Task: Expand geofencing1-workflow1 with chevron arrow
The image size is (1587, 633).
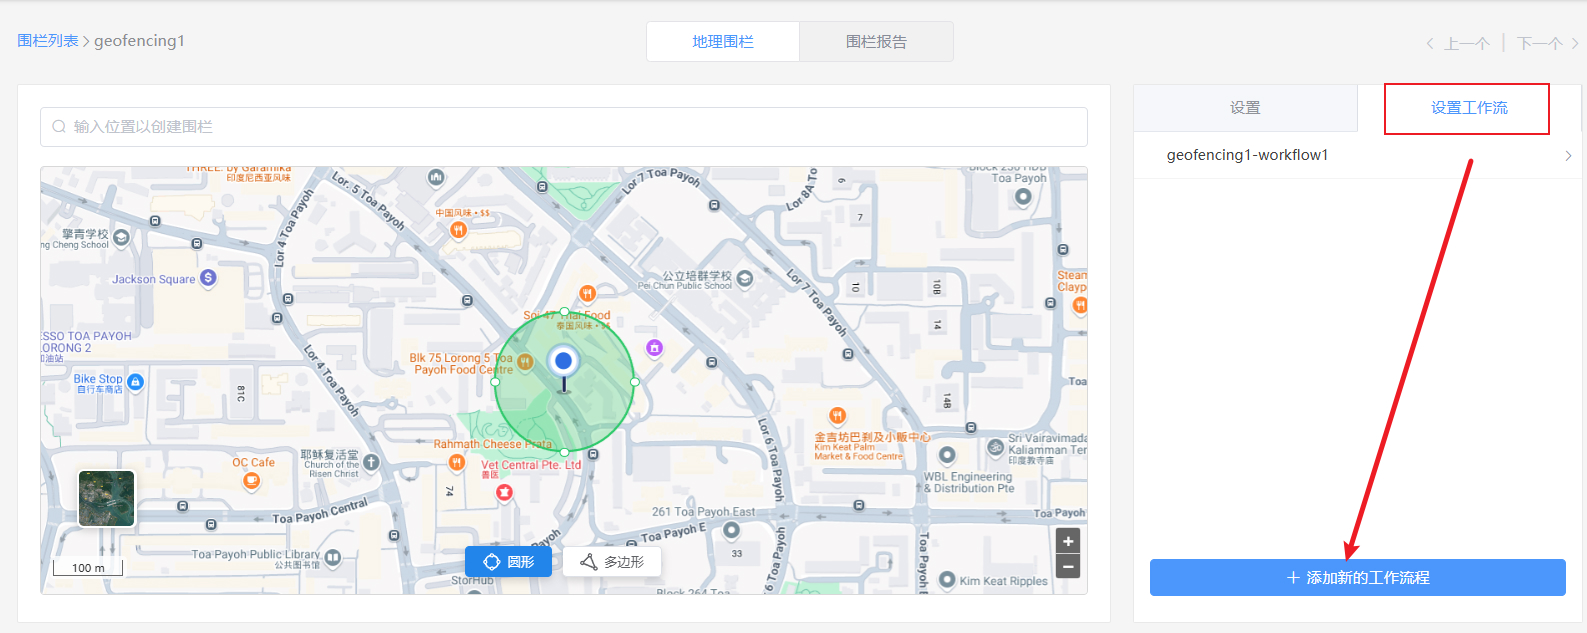Action: tap(1568, 155)
